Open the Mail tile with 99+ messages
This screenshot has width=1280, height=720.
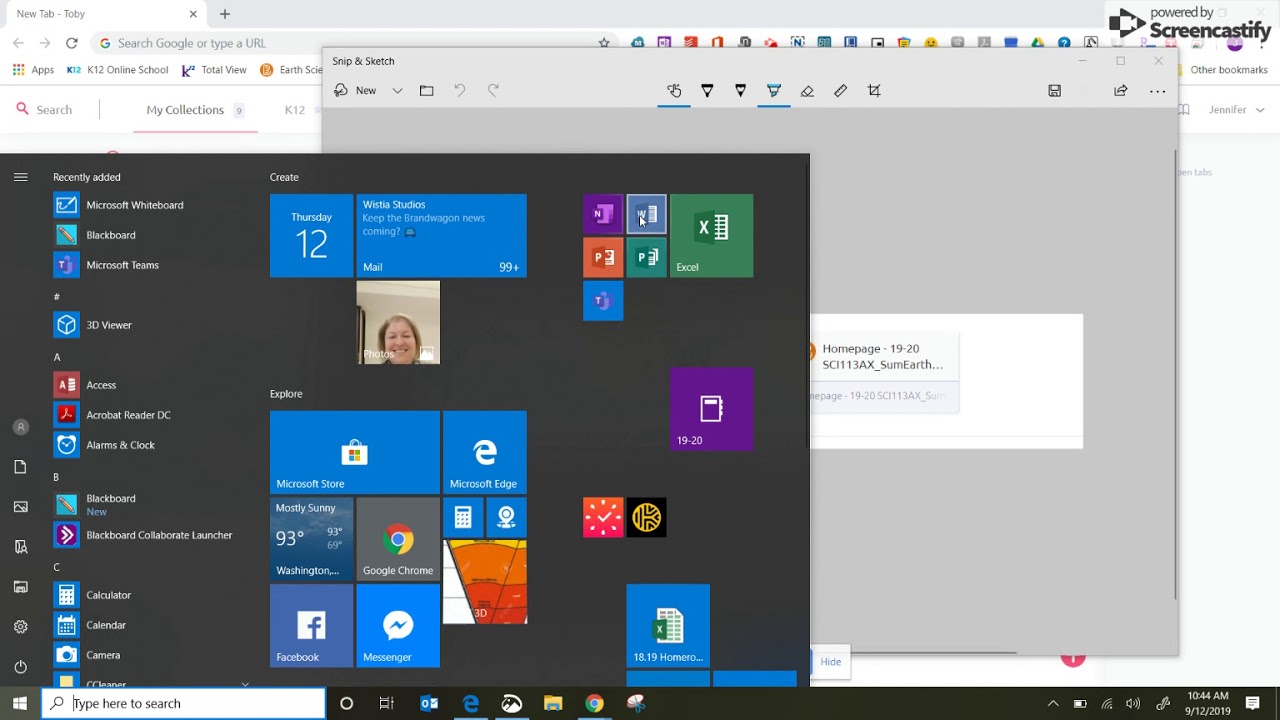pos(441,236)
